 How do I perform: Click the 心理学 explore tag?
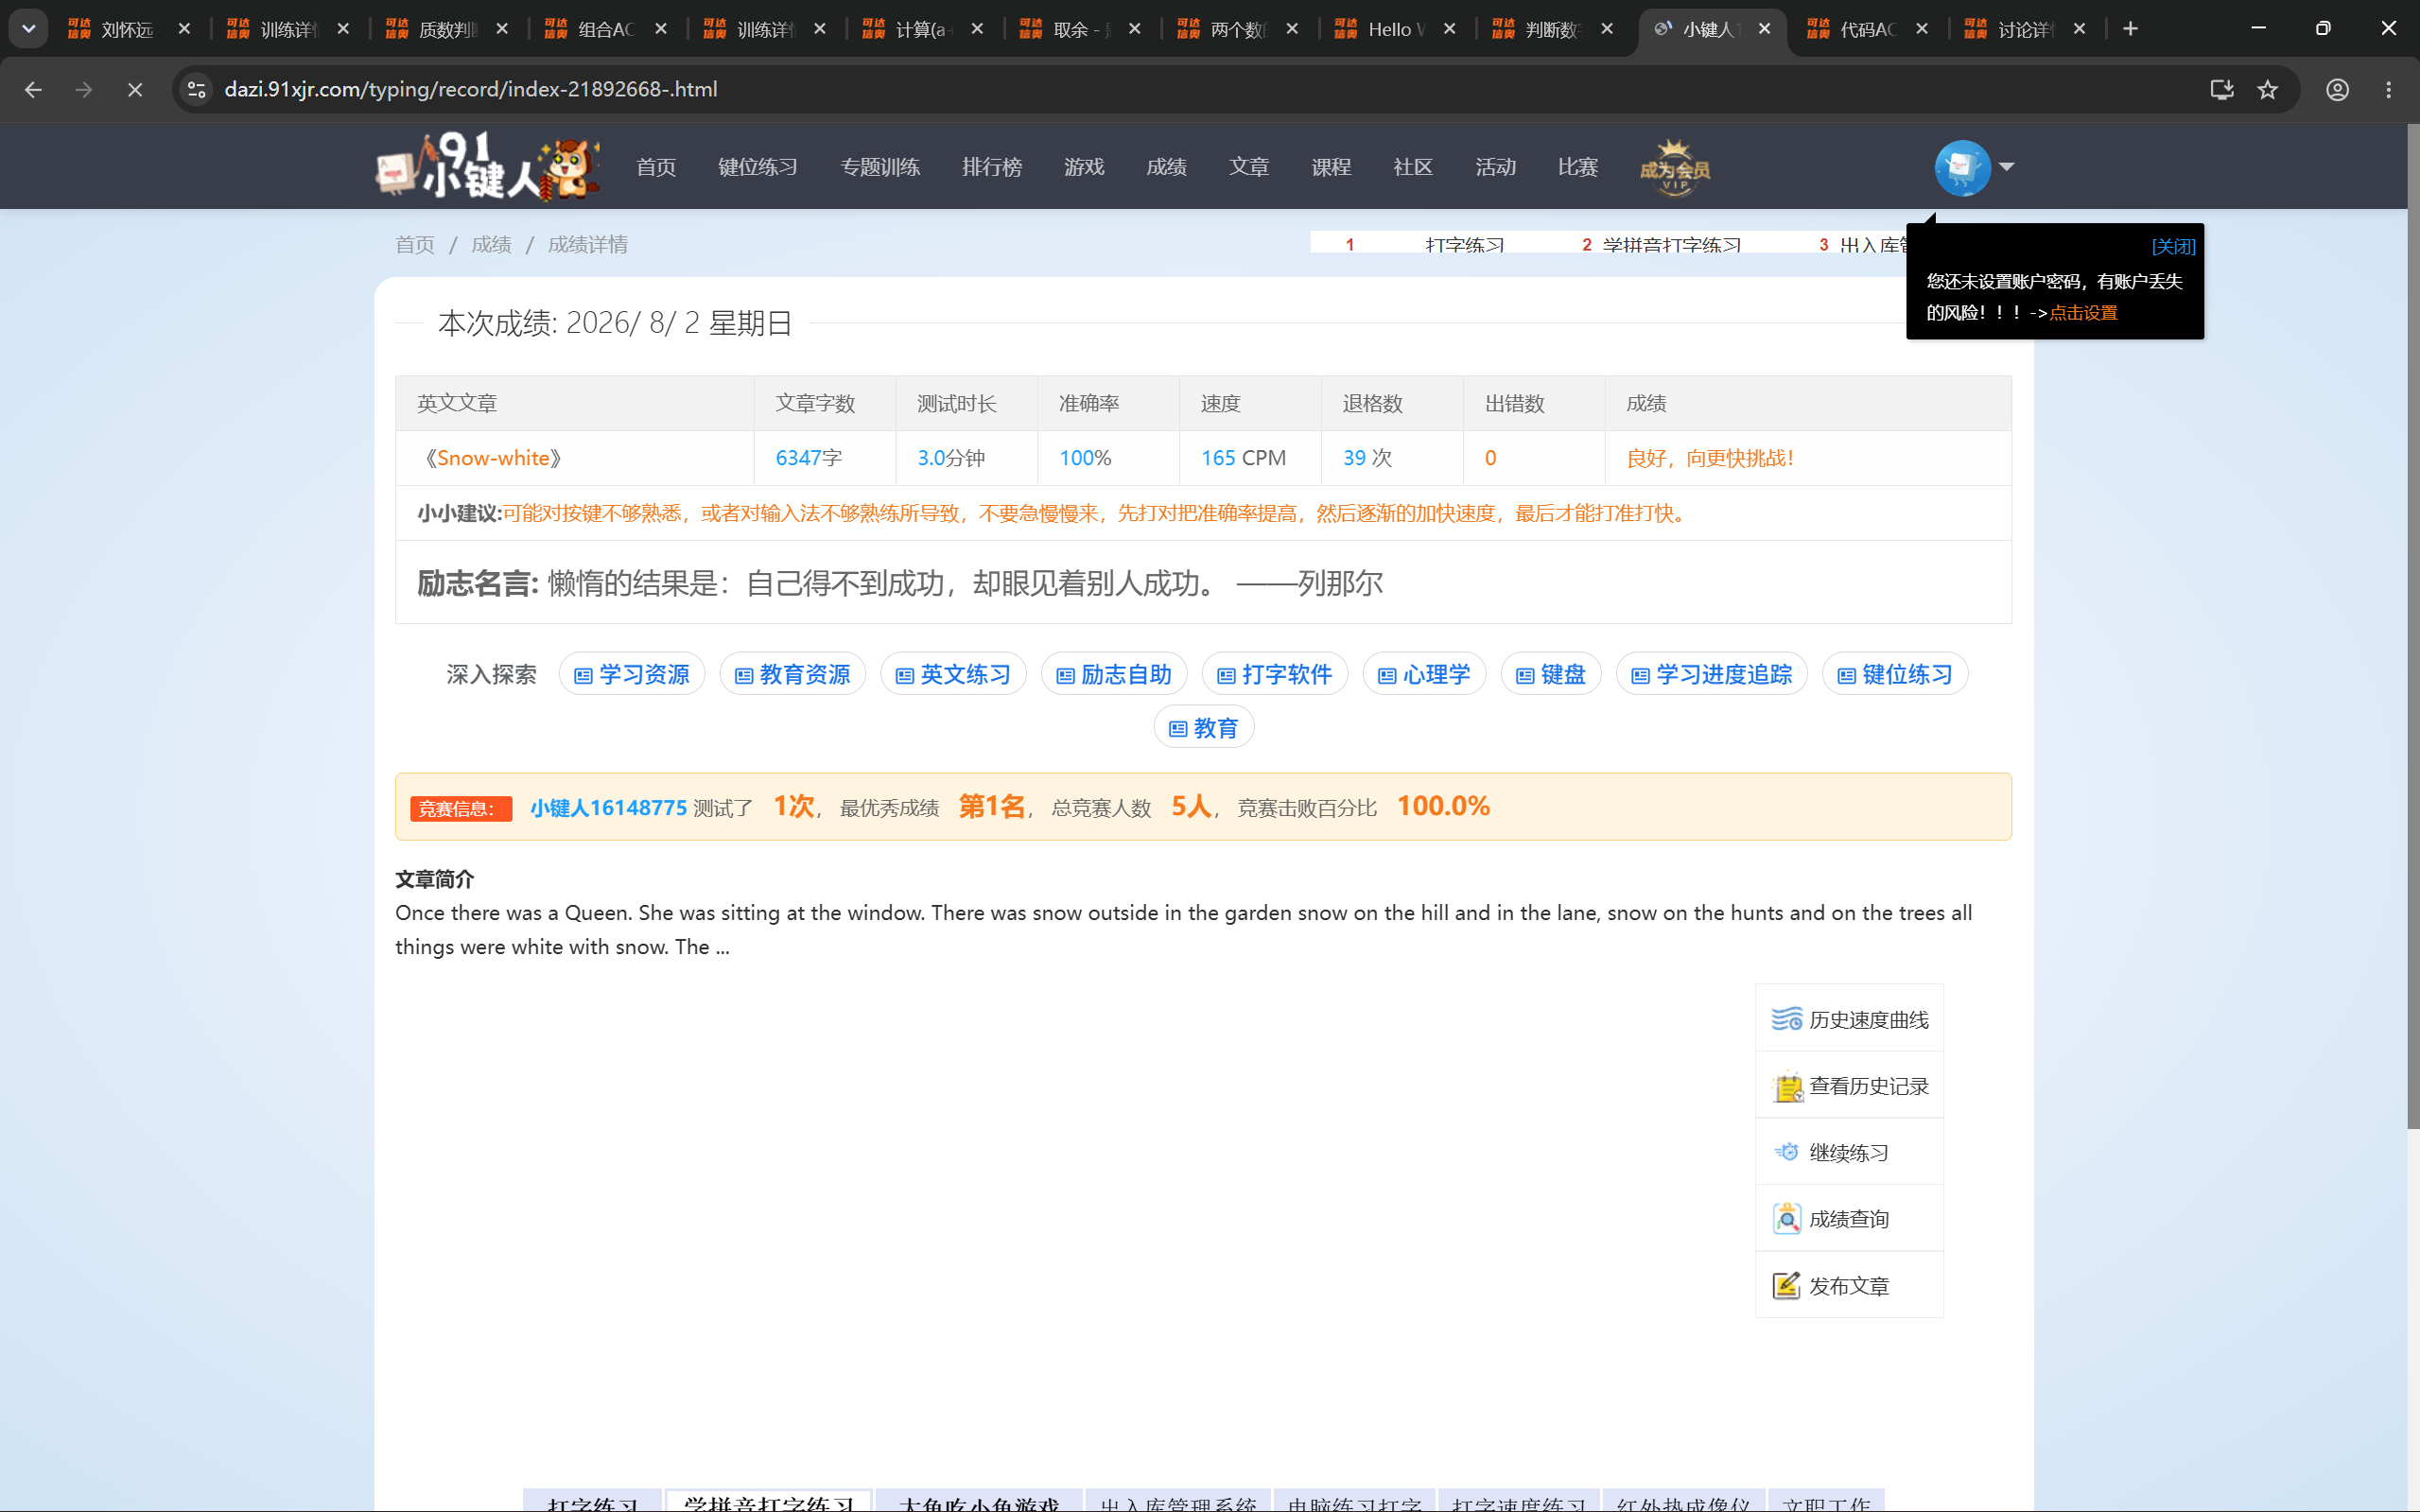pos(1424,674)
